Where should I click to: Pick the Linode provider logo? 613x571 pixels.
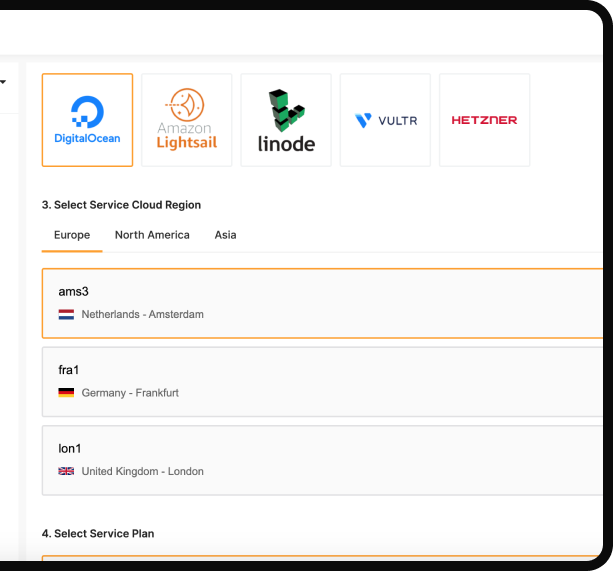coord(286,120)
